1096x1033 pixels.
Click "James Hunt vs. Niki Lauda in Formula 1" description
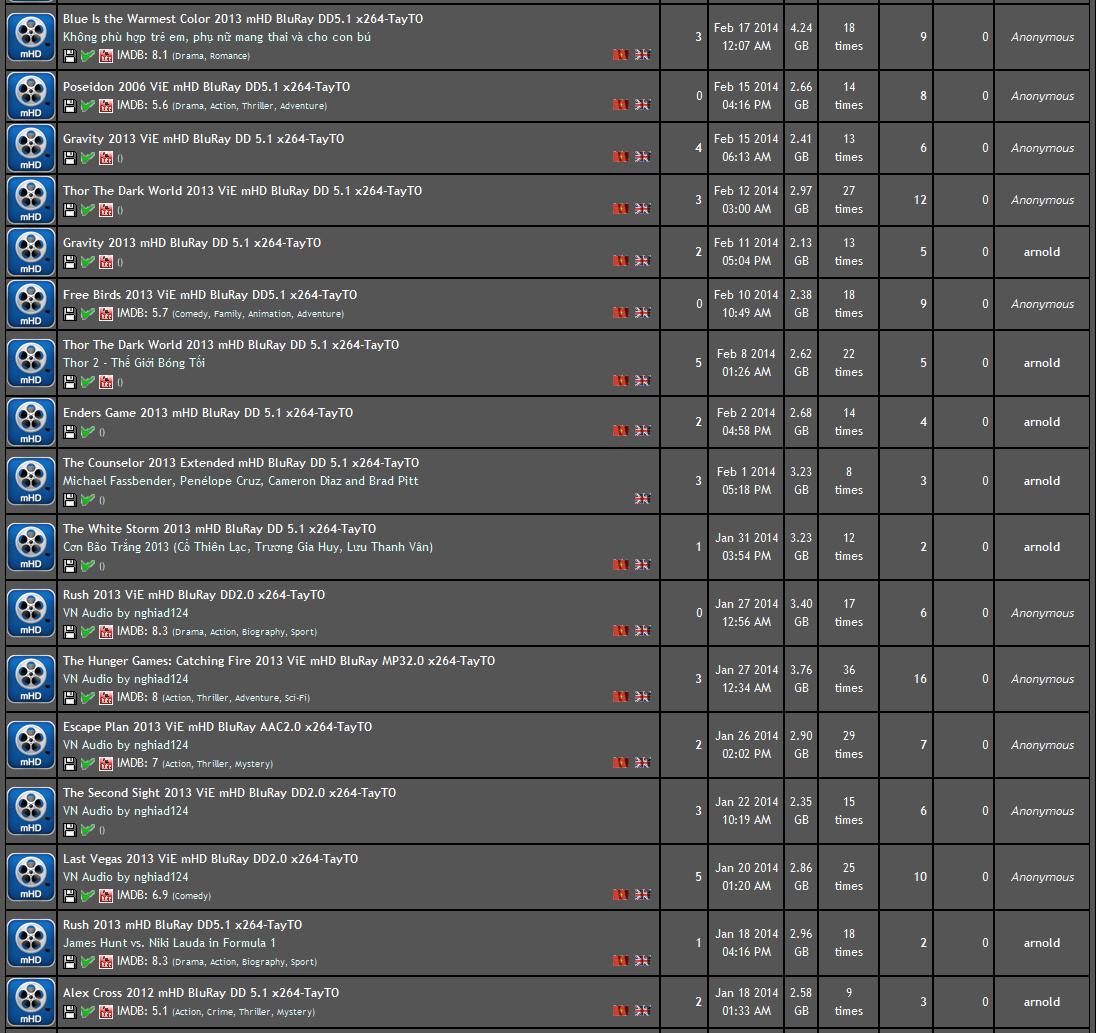(169, 943)
